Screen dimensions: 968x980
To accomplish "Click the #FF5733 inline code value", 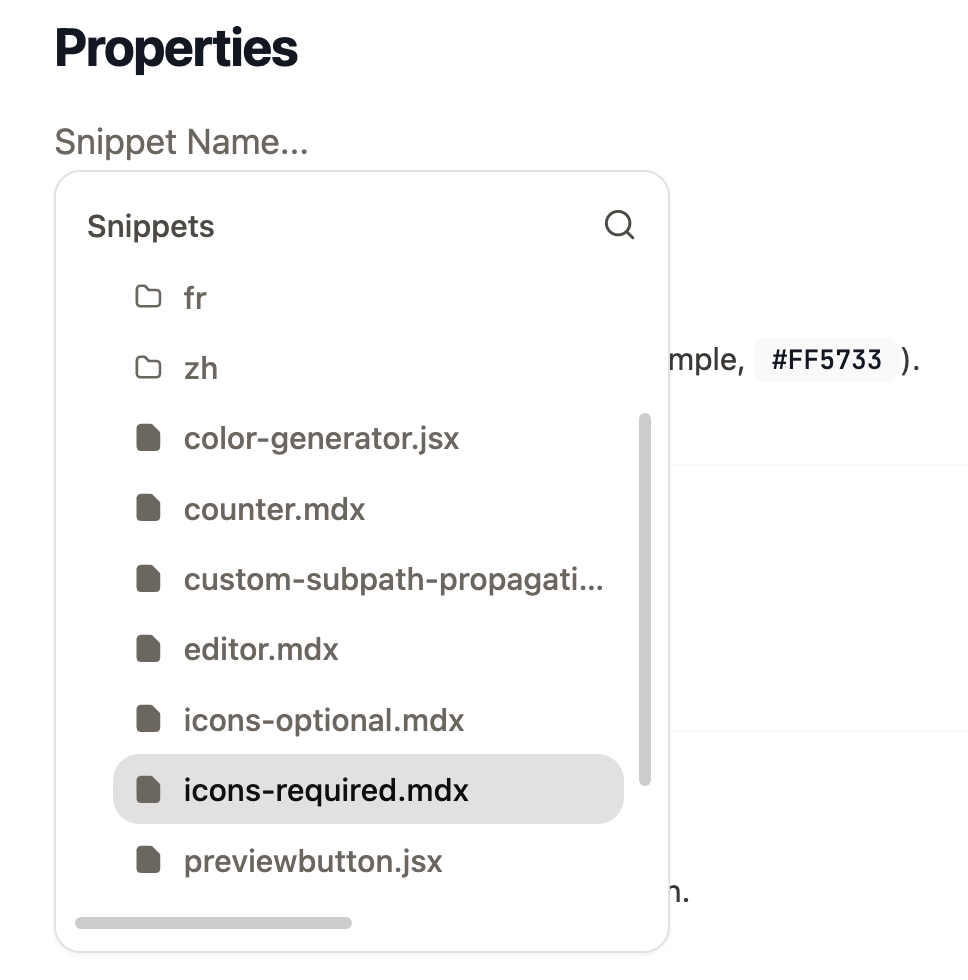I will (x=826, y=359).
